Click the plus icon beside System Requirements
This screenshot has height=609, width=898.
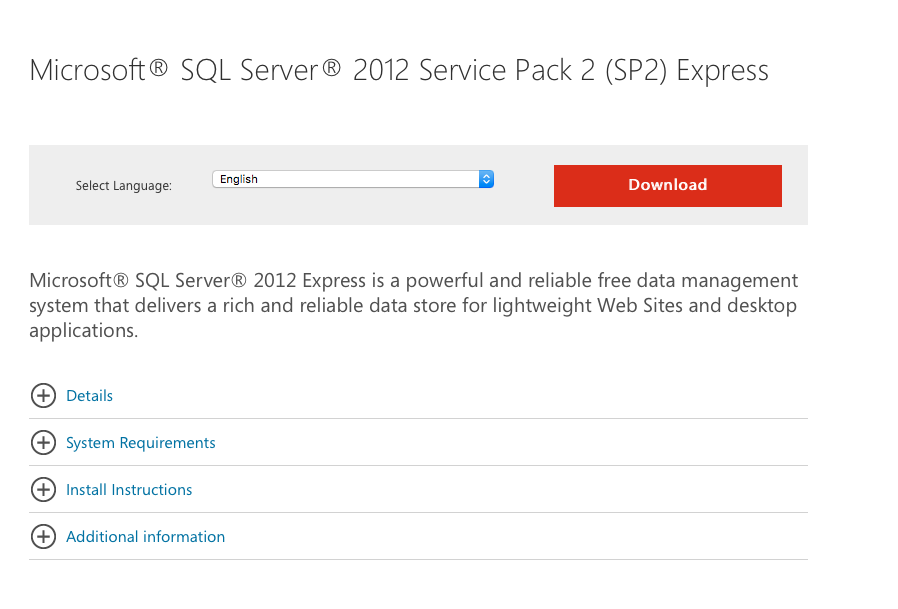tap(43, 443)
